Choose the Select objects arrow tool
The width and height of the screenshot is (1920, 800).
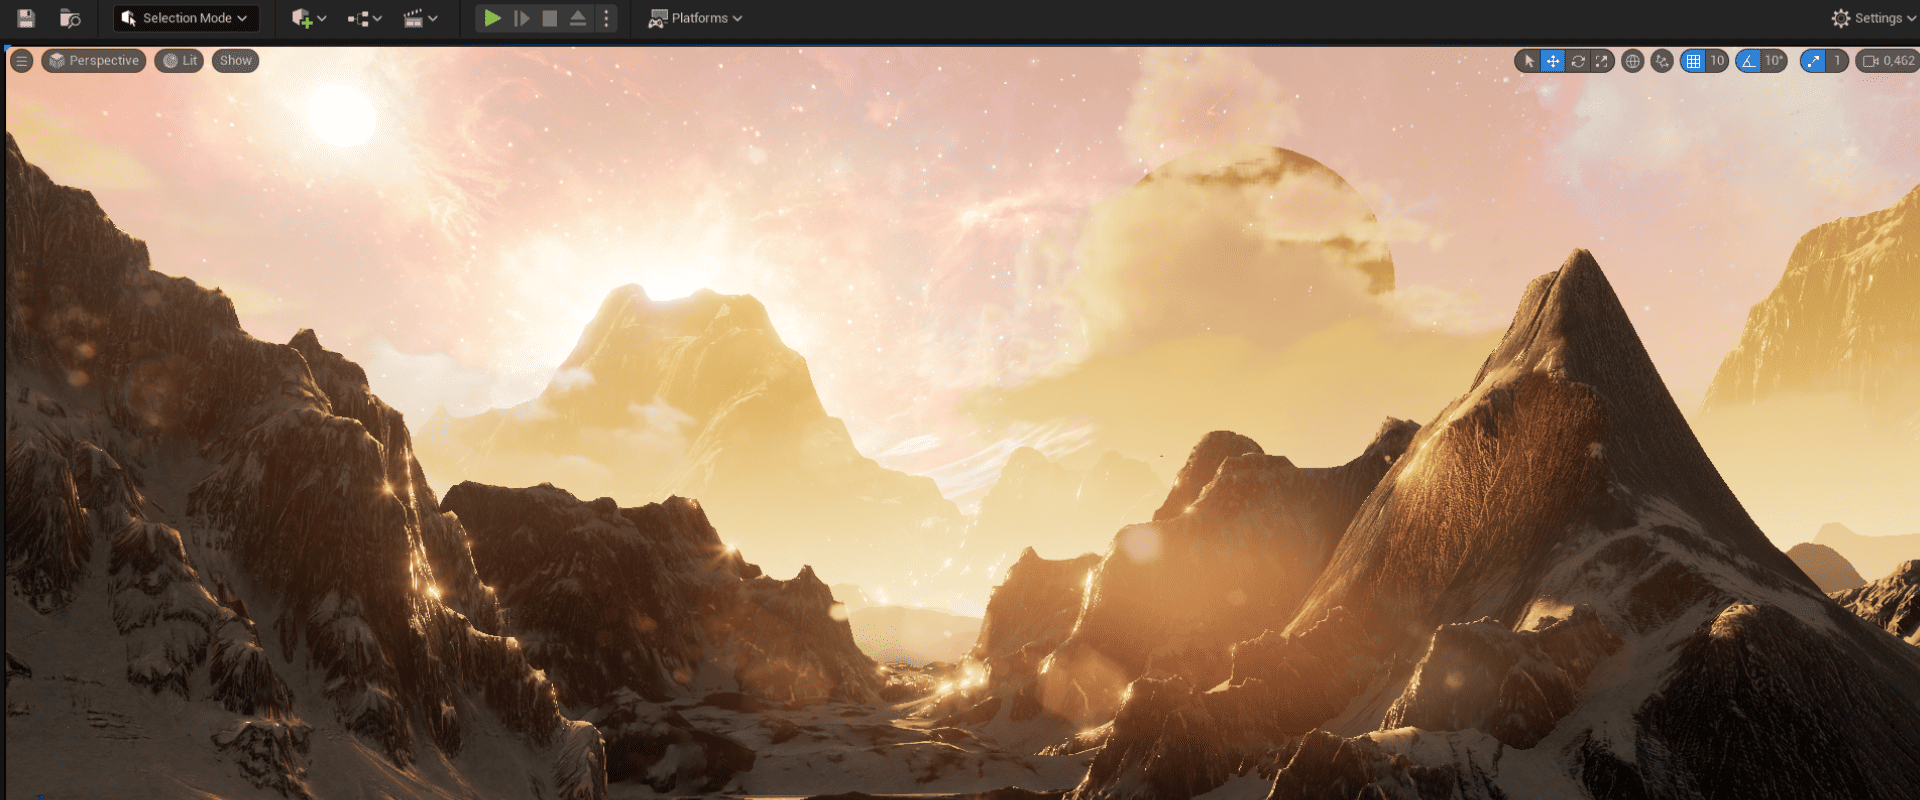1528,61
